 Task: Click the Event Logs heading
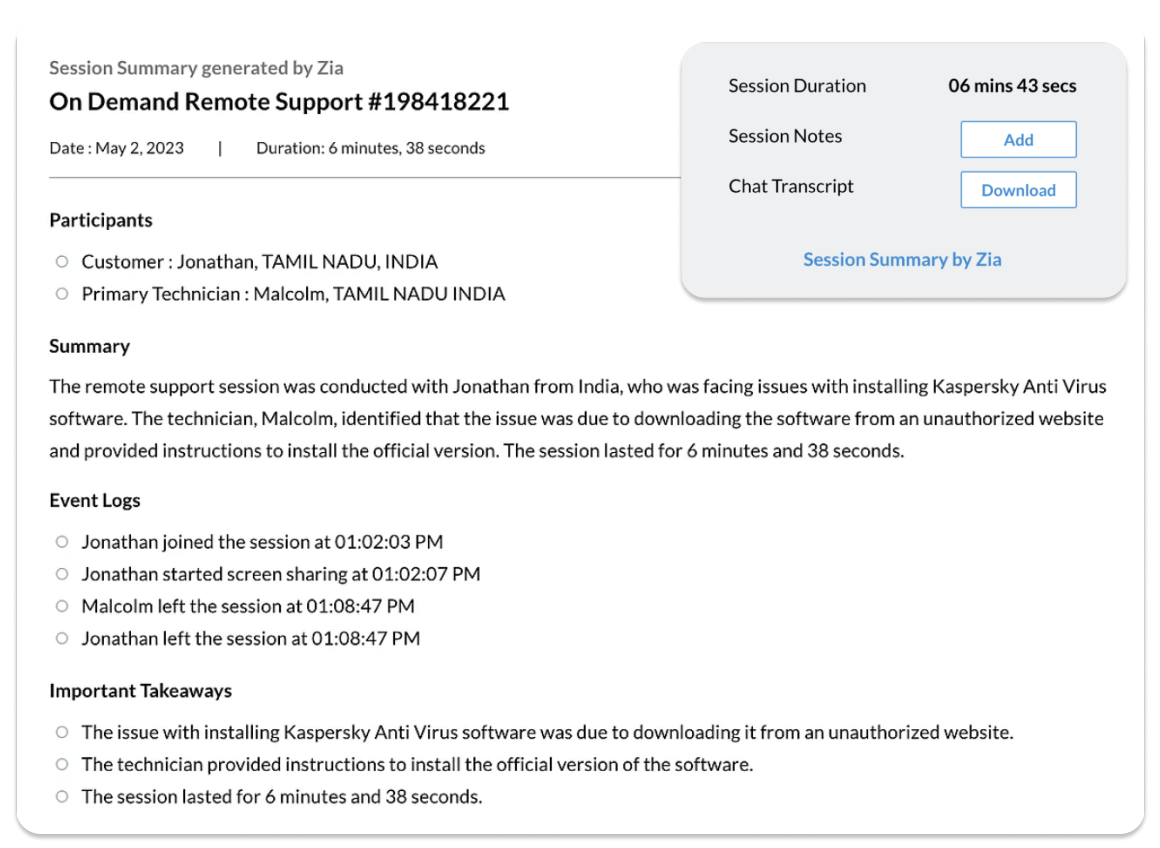pyautogui.click(x=95, y=500)
